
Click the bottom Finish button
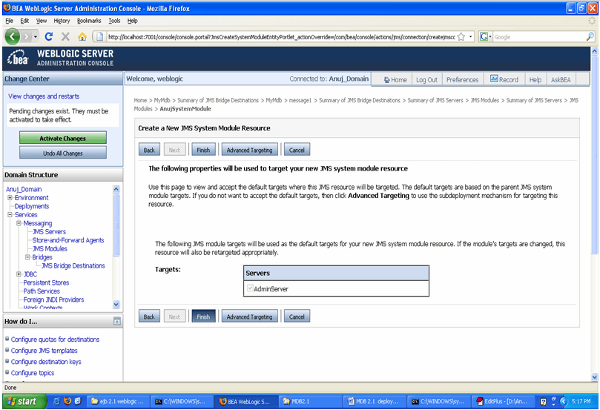tap(203, 317)
